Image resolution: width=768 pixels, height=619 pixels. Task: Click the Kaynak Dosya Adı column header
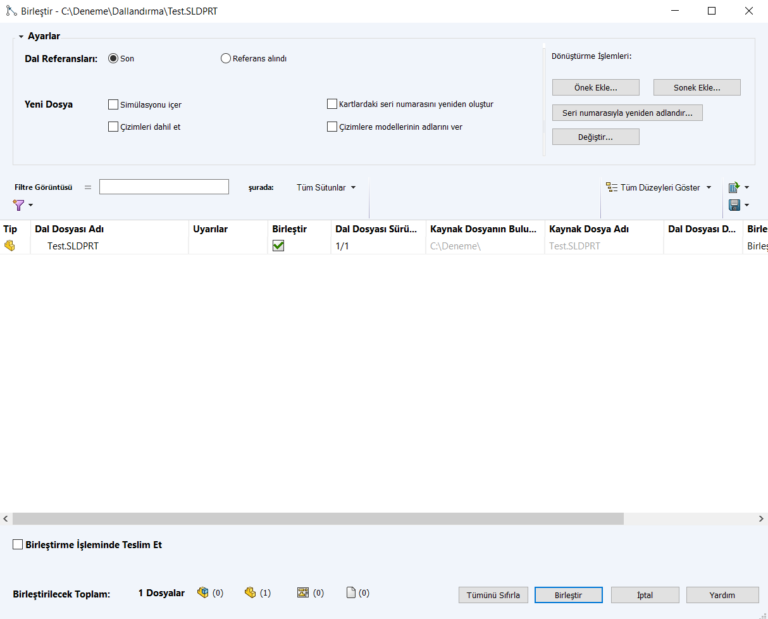[x=588, y=229]
